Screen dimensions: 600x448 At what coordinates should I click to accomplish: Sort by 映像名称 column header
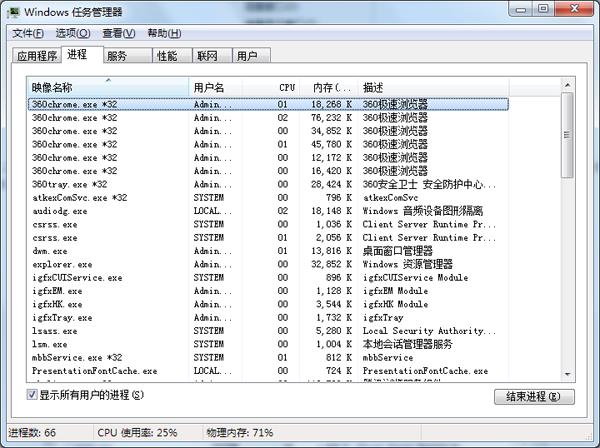tap(108, 88)
